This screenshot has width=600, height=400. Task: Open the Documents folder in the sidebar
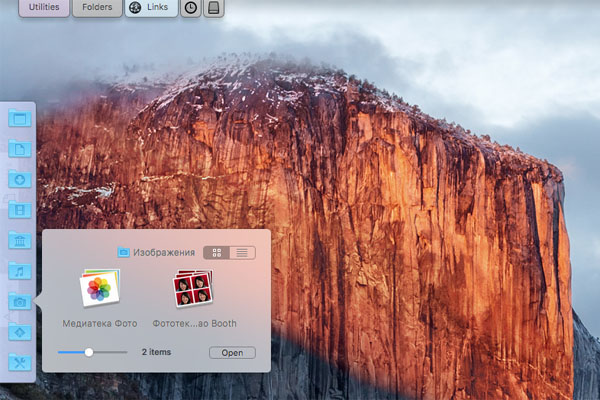19,149
